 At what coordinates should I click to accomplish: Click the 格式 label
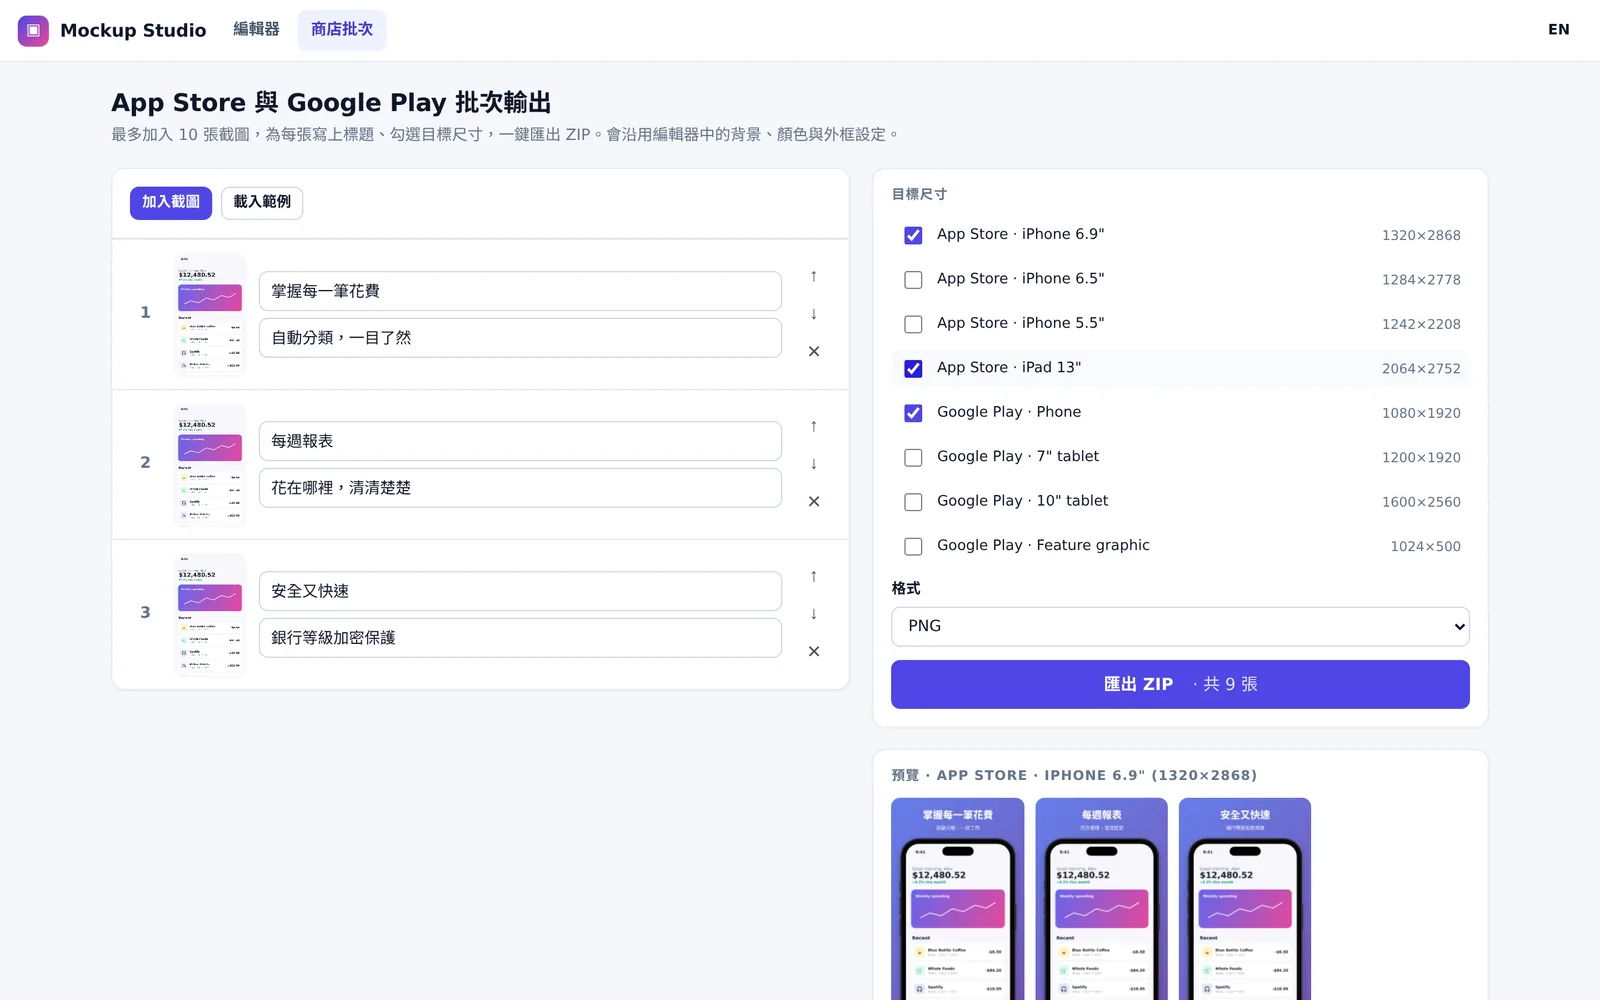(x=906, y=588)
